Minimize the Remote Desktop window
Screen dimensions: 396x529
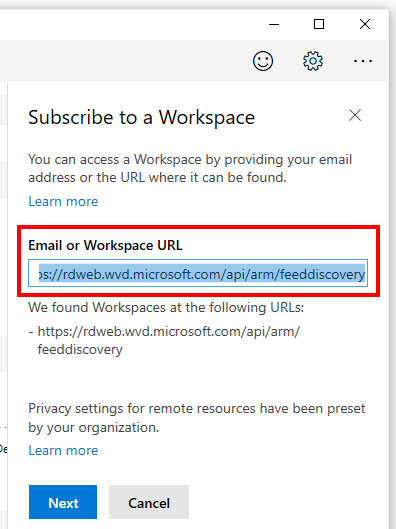(x=274, y=24)
